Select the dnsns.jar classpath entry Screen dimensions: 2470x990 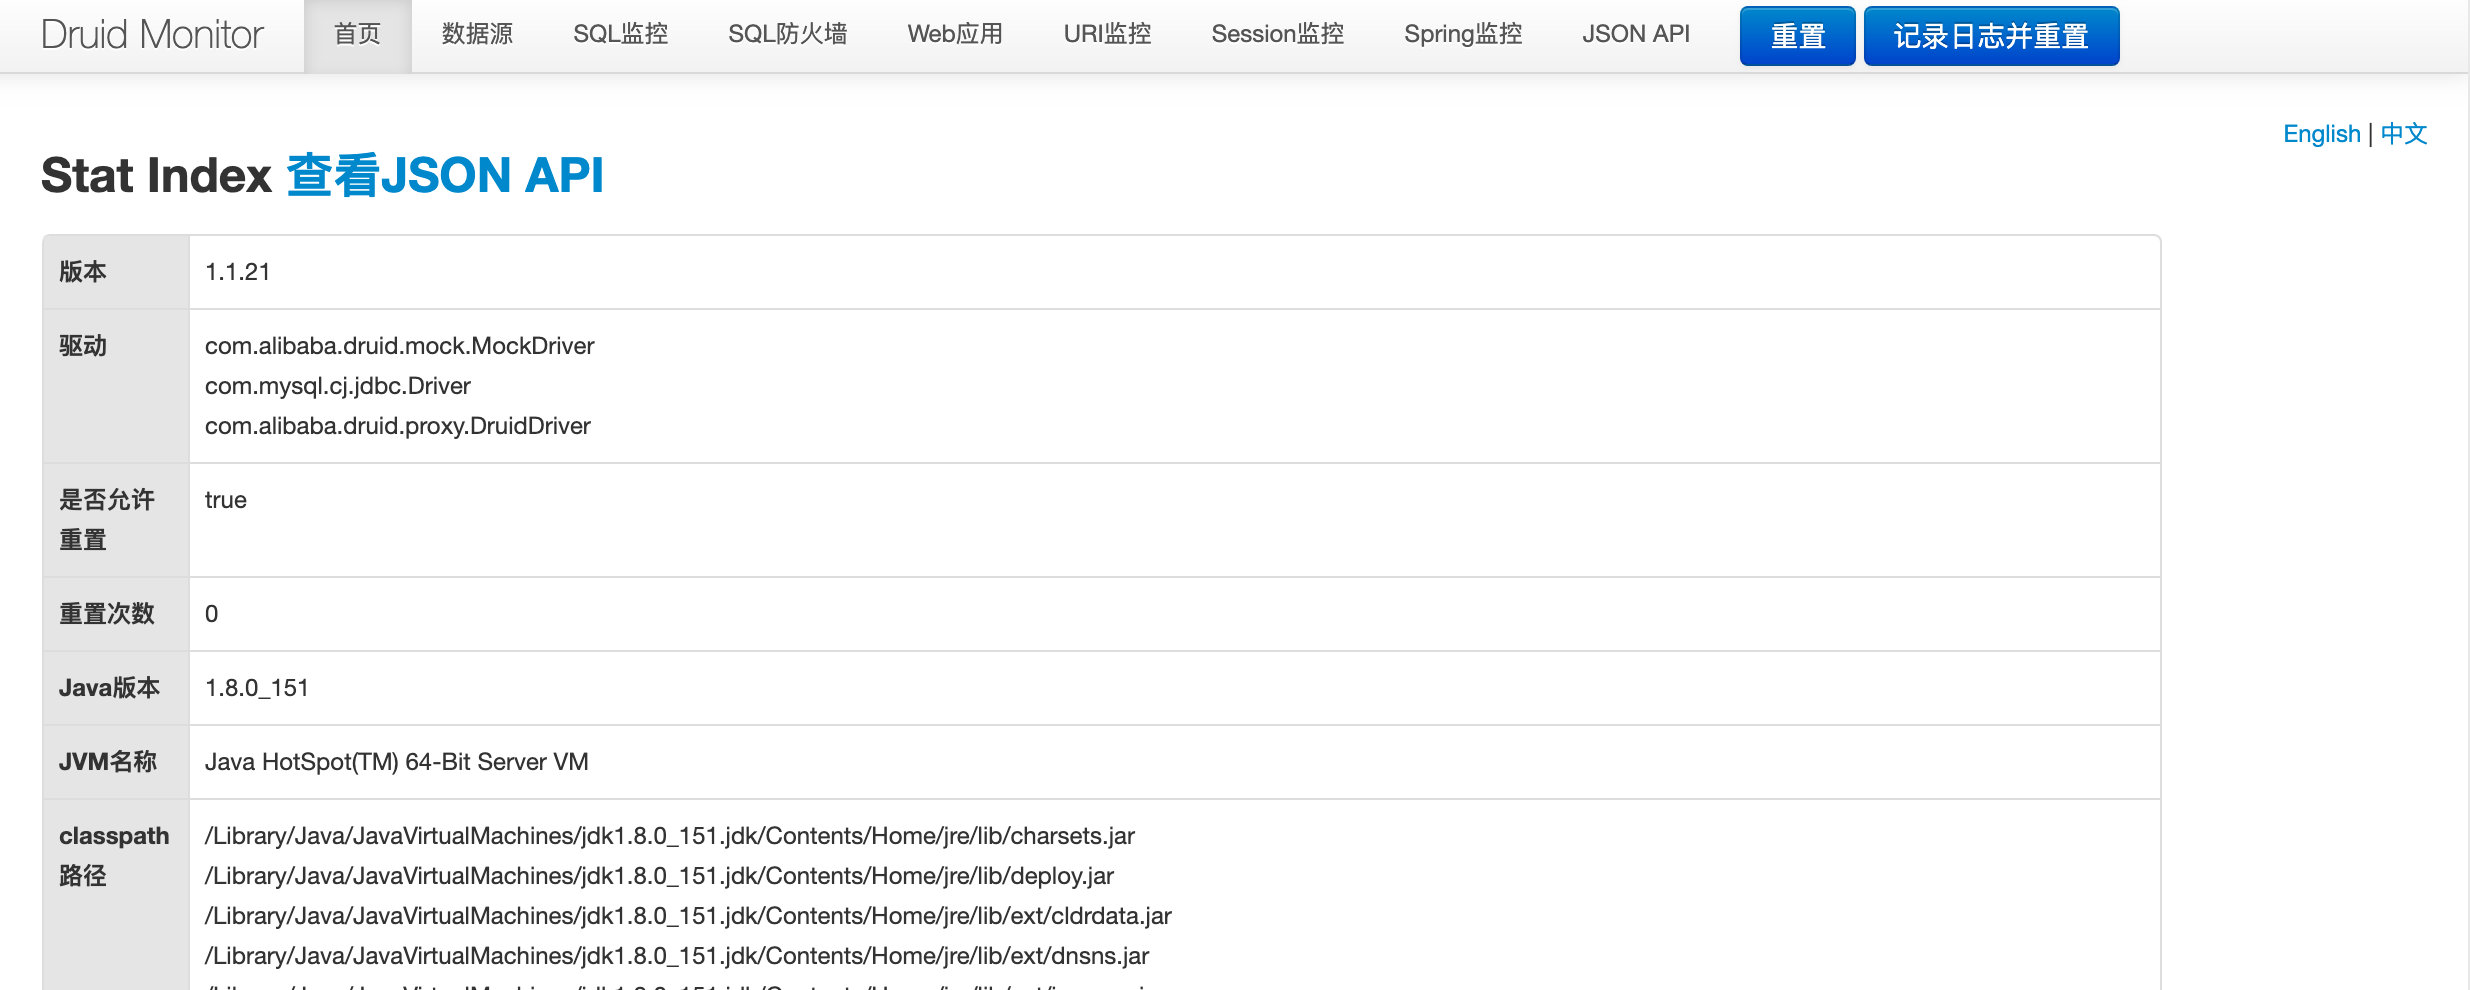(677, 956)
